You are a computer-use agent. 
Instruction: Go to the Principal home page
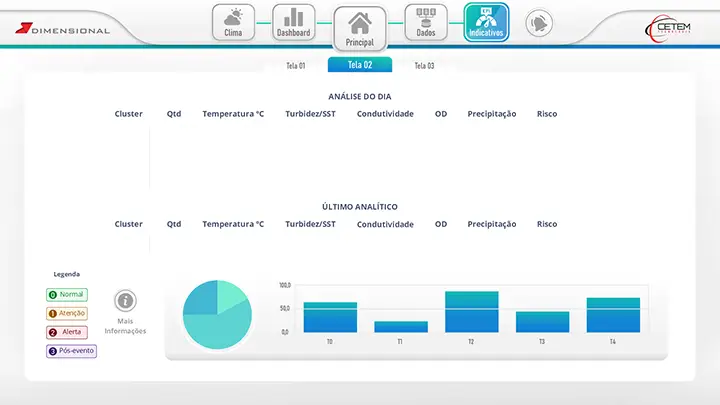click(359, 28)
